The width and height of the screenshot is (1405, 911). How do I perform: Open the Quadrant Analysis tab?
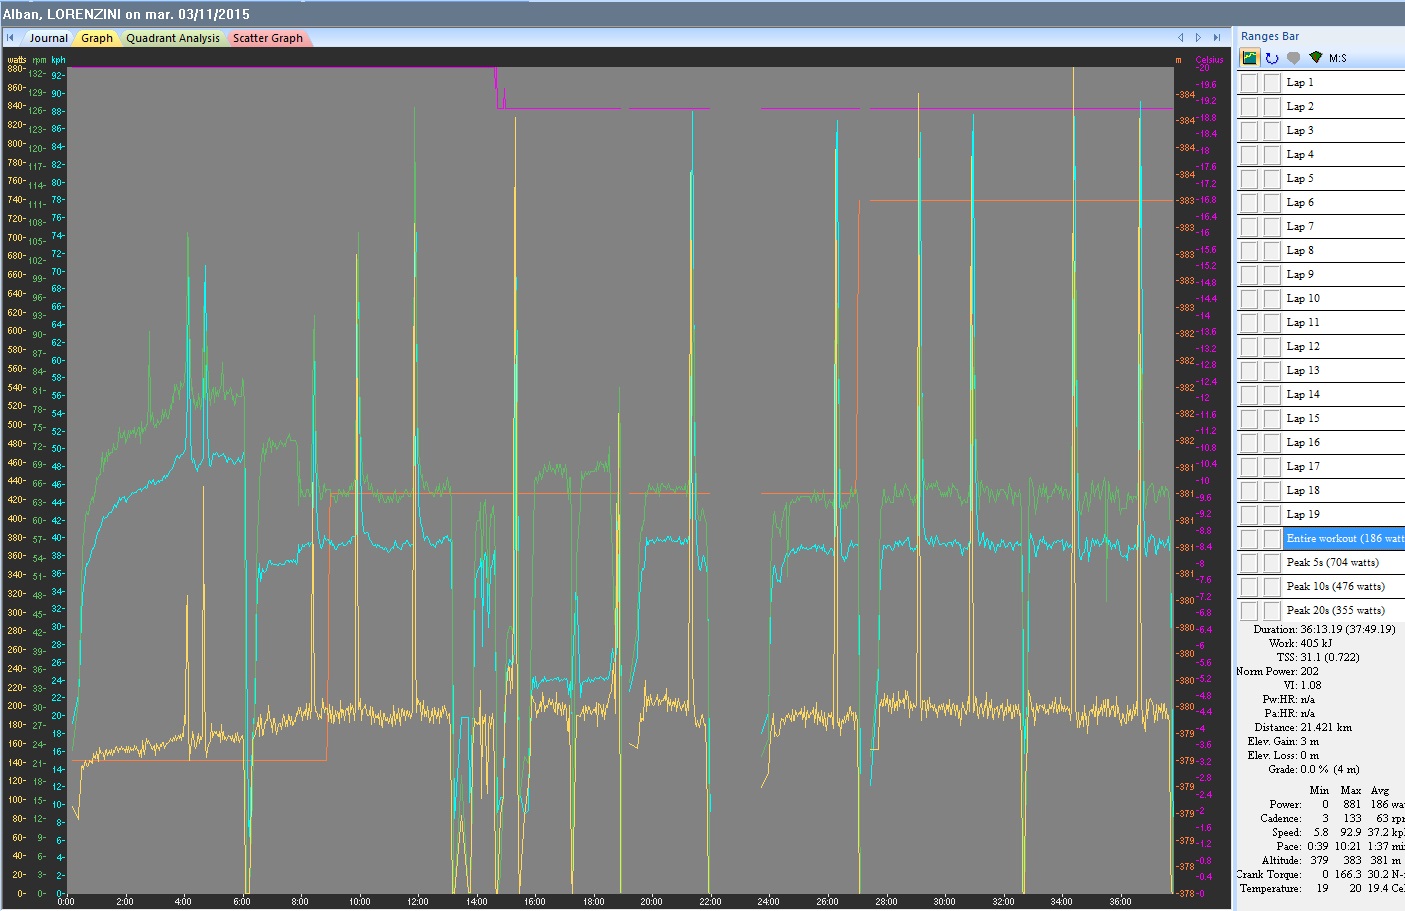click(173, 38)
